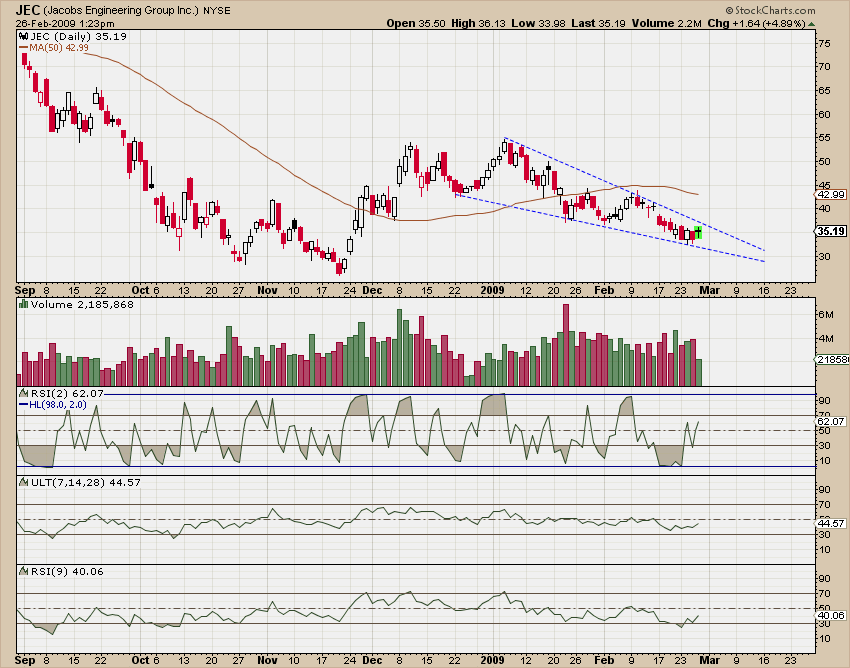Click the Nov label on upper date axis

coord(267,290)
